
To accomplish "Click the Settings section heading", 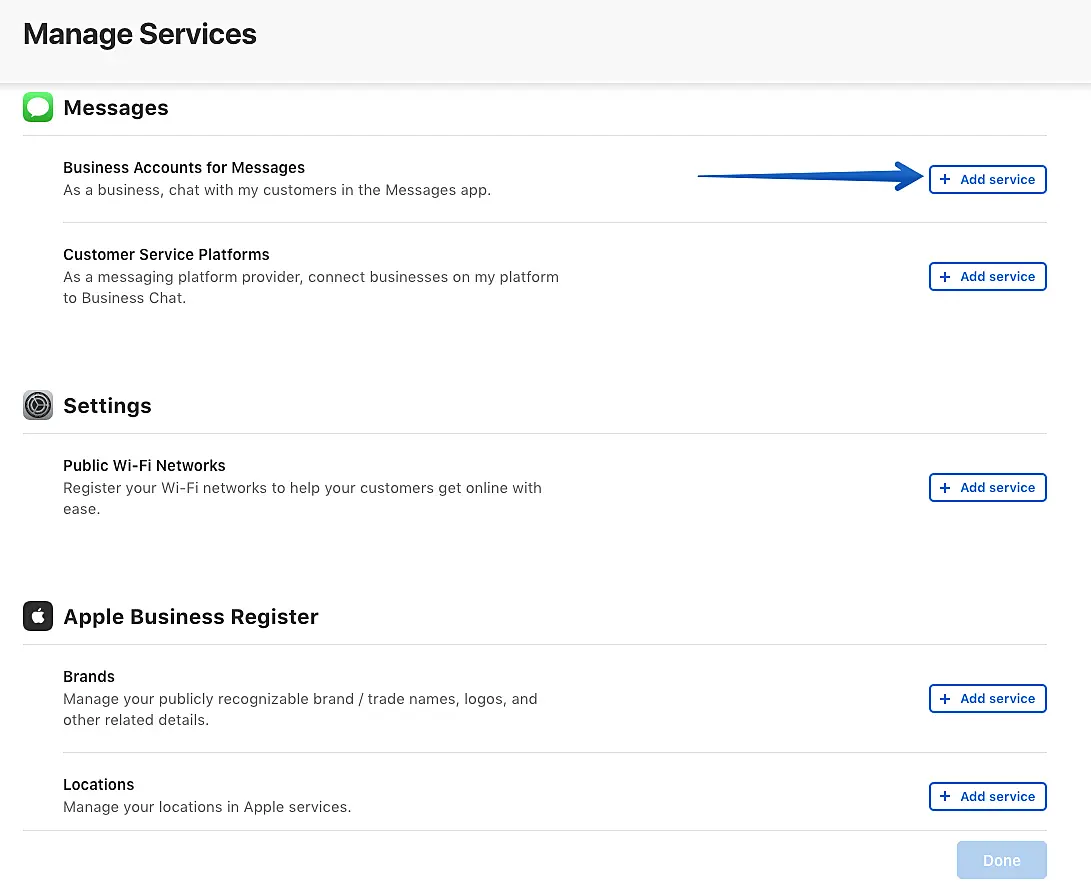I will point(107,406).
